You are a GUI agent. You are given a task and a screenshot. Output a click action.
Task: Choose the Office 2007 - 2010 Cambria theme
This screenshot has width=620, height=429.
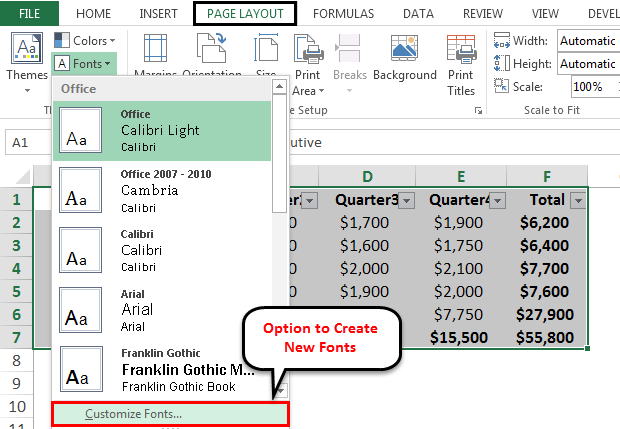[x=162, y=190]
